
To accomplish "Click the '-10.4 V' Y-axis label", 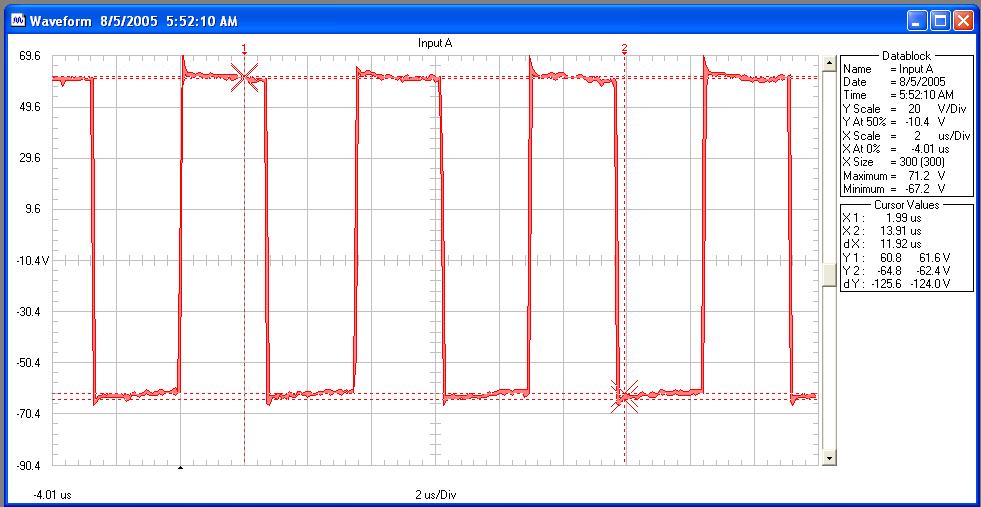I will point(32,260).
